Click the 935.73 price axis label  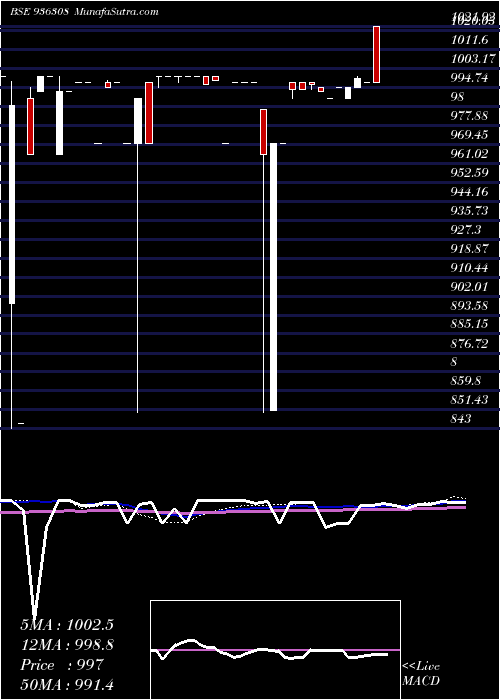[469, 210]
